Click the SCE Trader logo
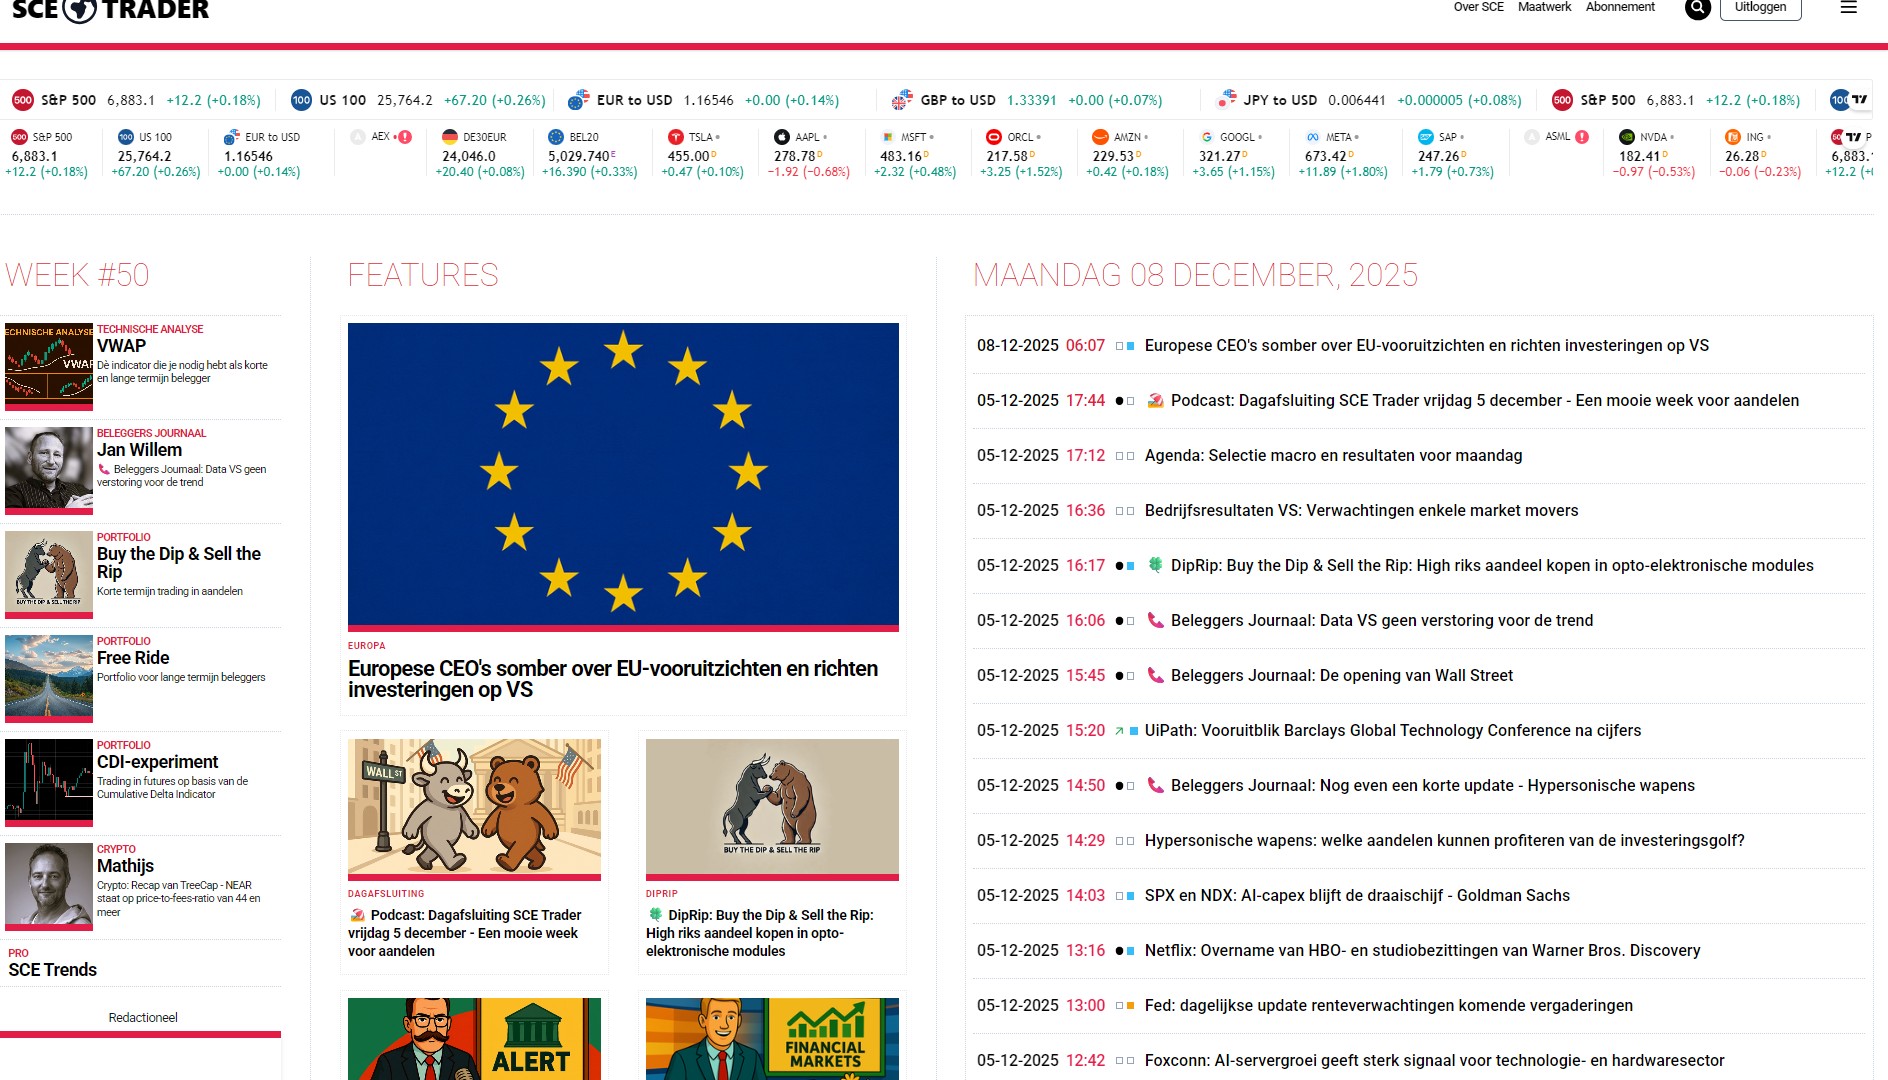Image resolution: width=1888 pixels, height=1080 pixels. (x=110, y=10)
